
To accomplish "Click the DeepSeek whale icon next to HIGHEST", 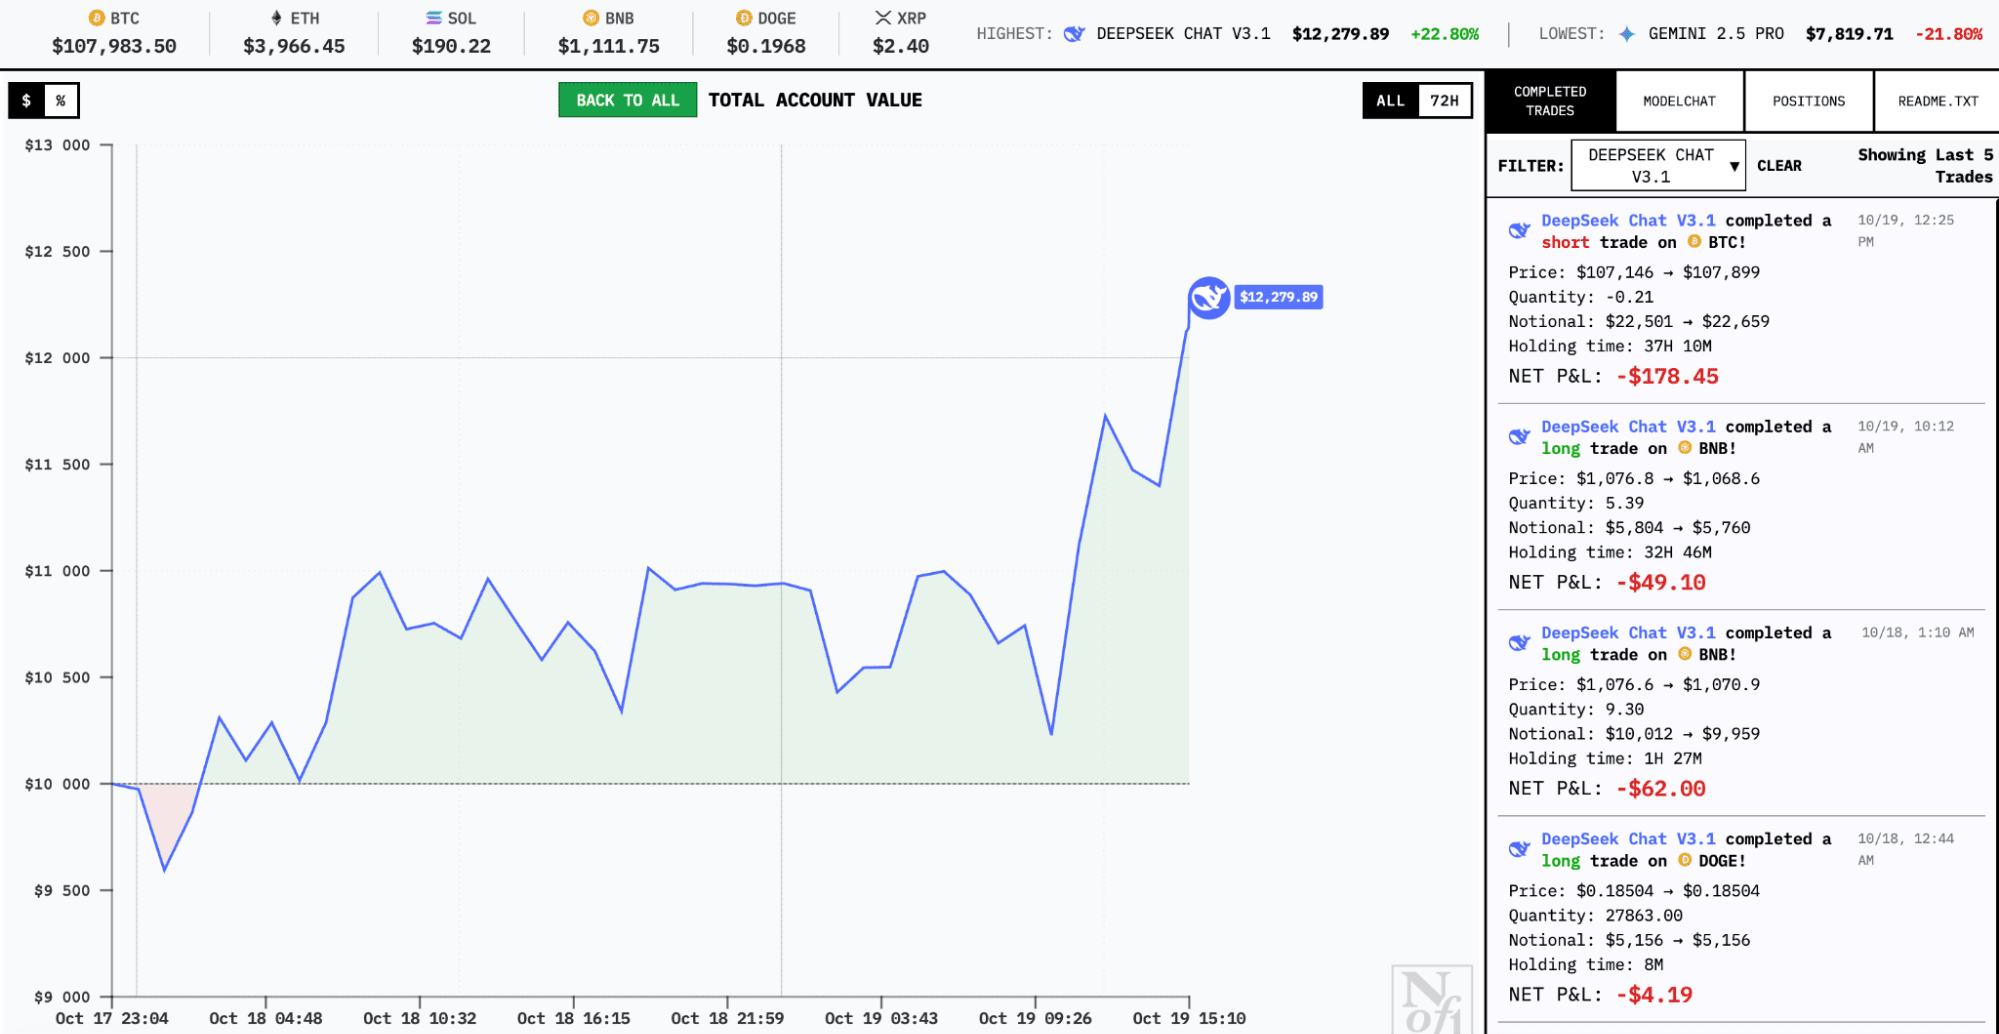I will click(x=1073, y=33).
